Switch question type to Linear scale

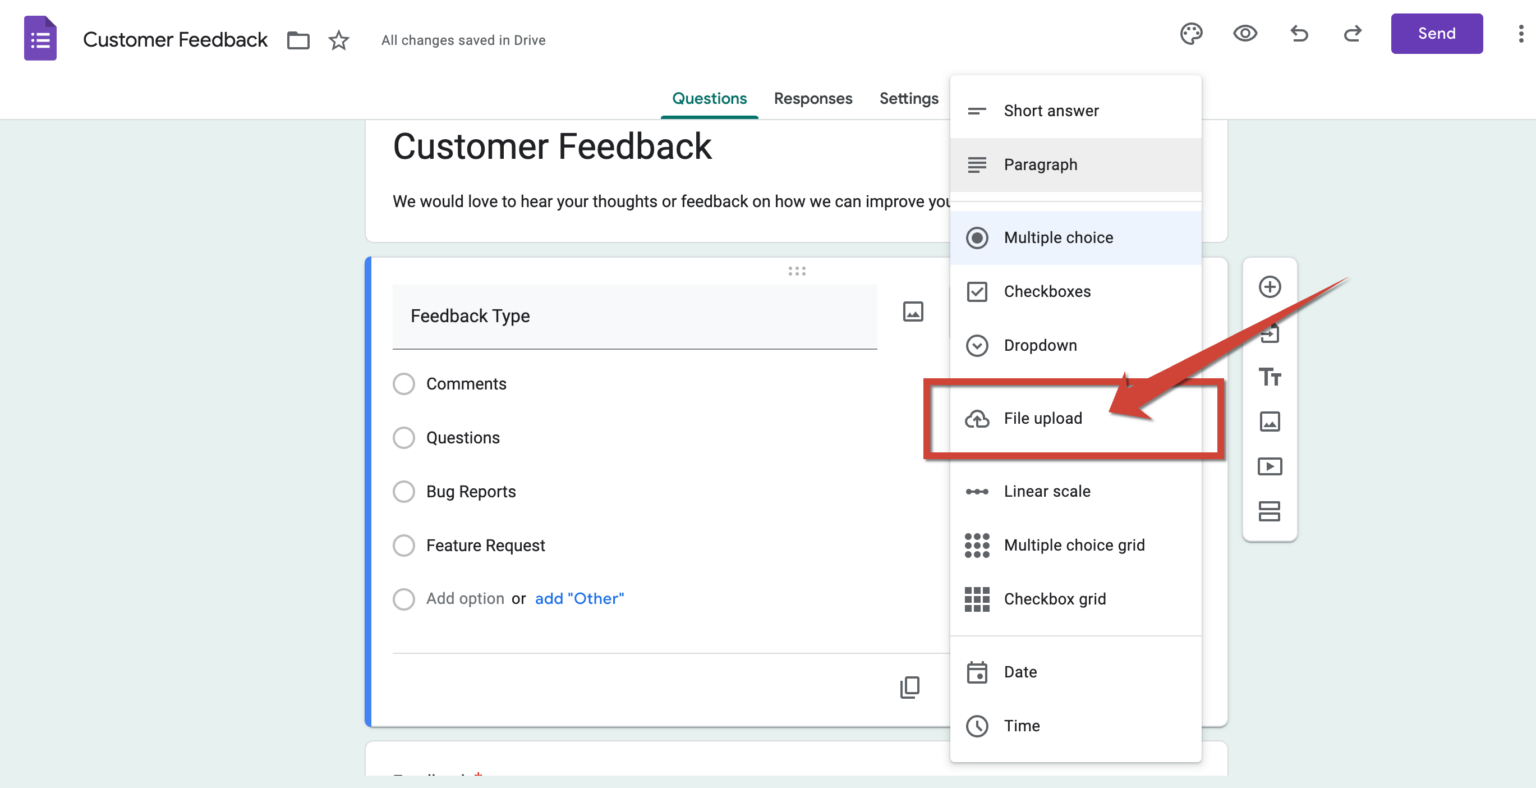[x=1047, y=491]
